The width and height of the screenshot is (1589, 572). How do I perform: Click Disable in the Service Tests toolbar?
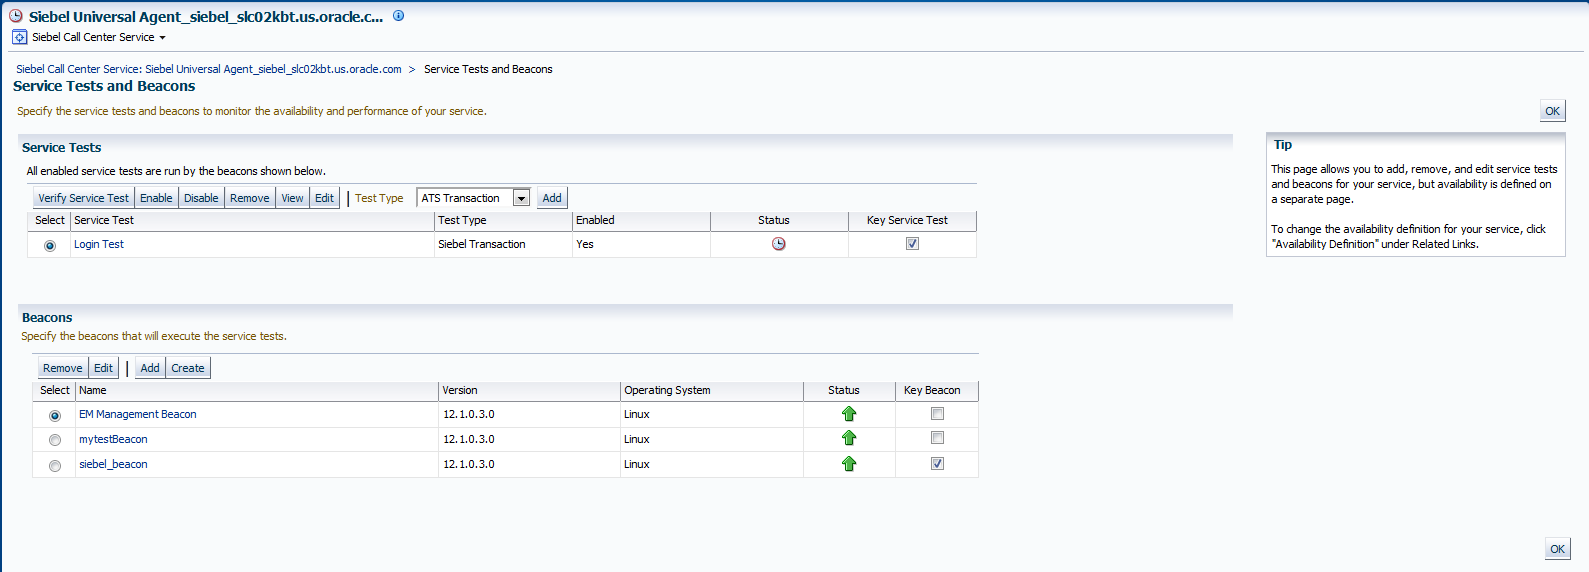pyautogui.click(x=201, y=198)
